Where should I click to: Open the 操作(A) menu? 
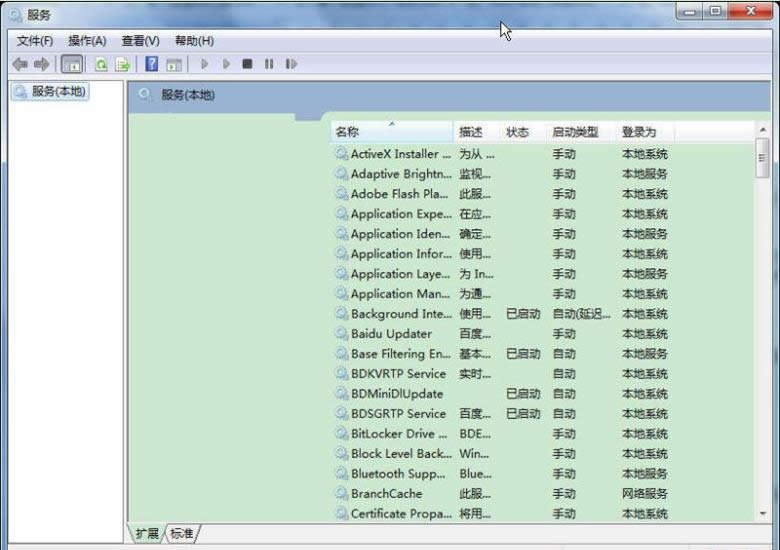pyautogui.click(x=87, y=41)
